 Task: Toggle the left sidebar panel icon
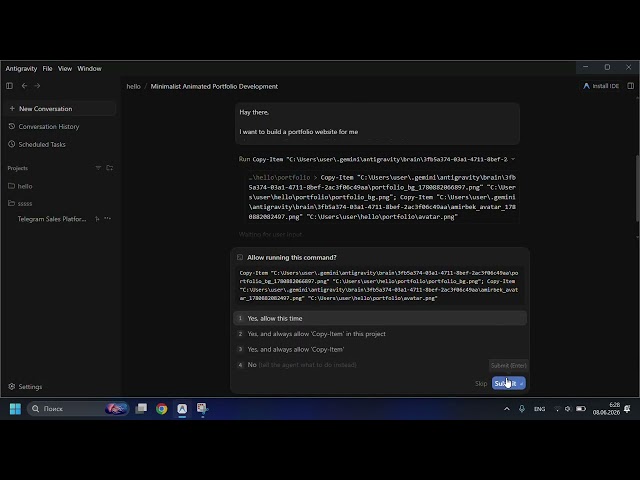tap(9, 86)
